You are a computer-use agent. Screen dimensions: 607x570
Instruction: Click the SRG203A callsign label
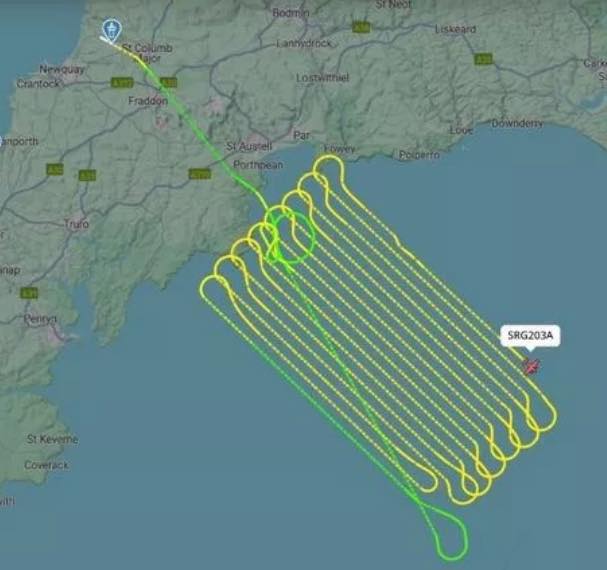(530, 335)
